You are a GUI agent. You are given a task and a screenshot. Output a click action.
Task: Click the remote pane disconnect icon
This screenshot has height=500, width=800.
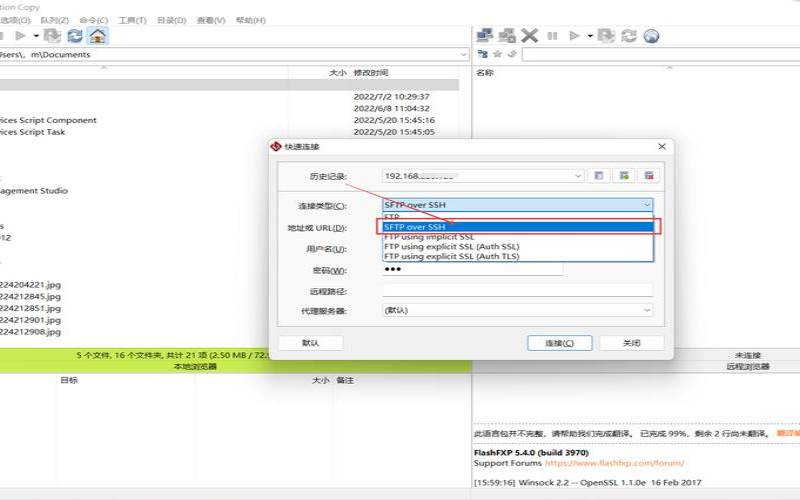tap(507, 36)
